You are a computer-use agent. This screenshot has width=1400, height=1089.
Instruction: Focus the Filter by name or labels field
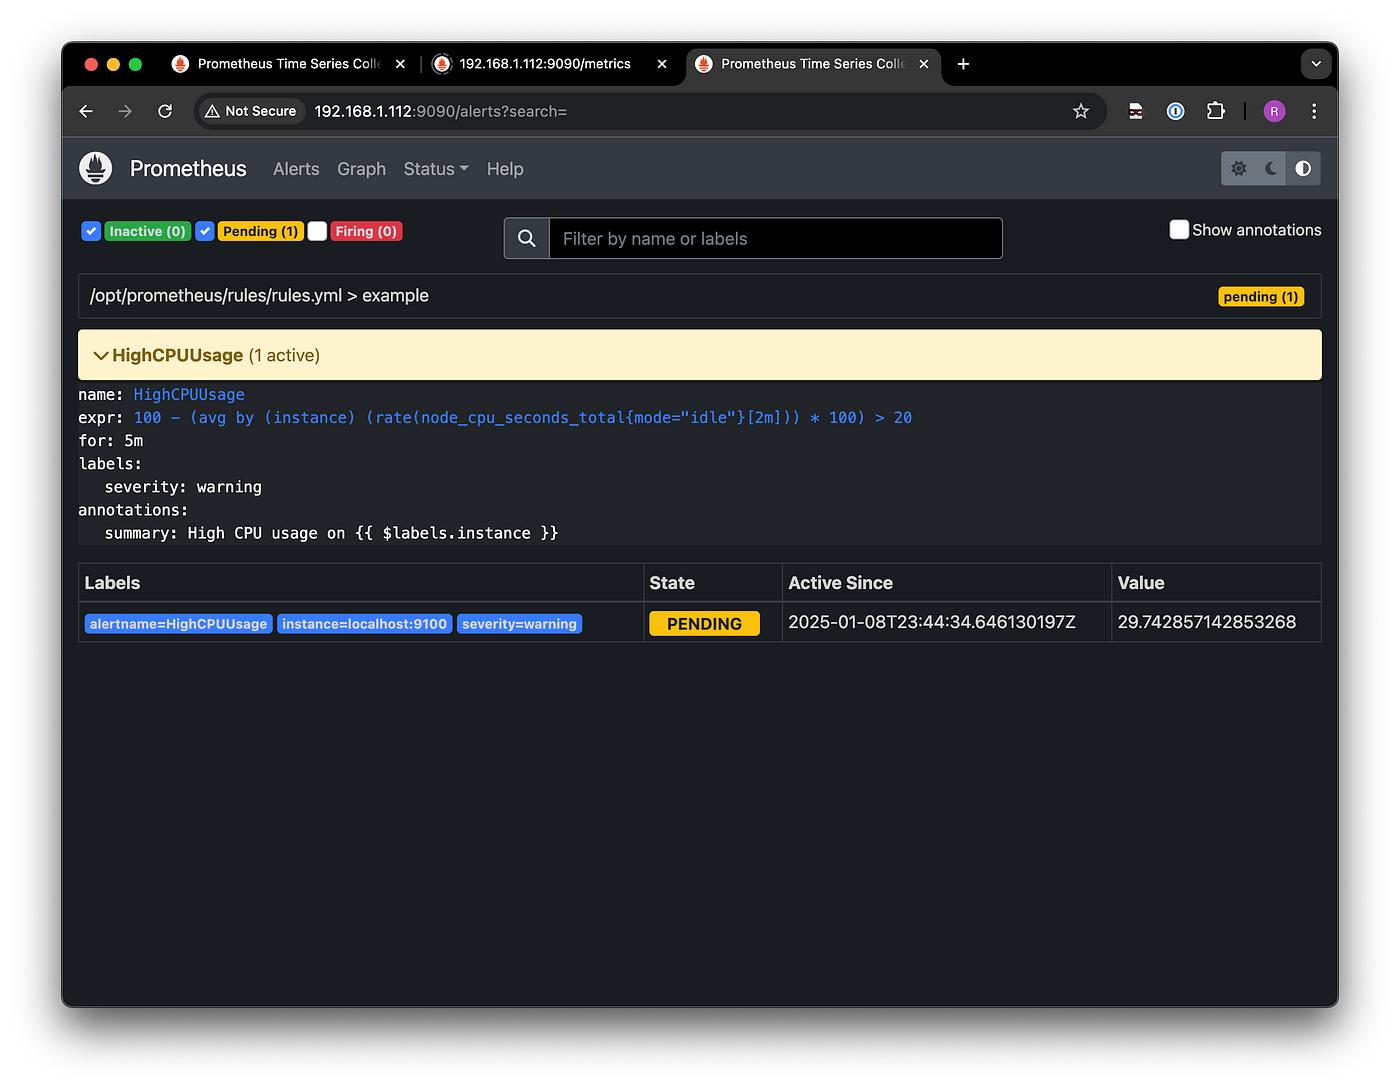point(776,238)
